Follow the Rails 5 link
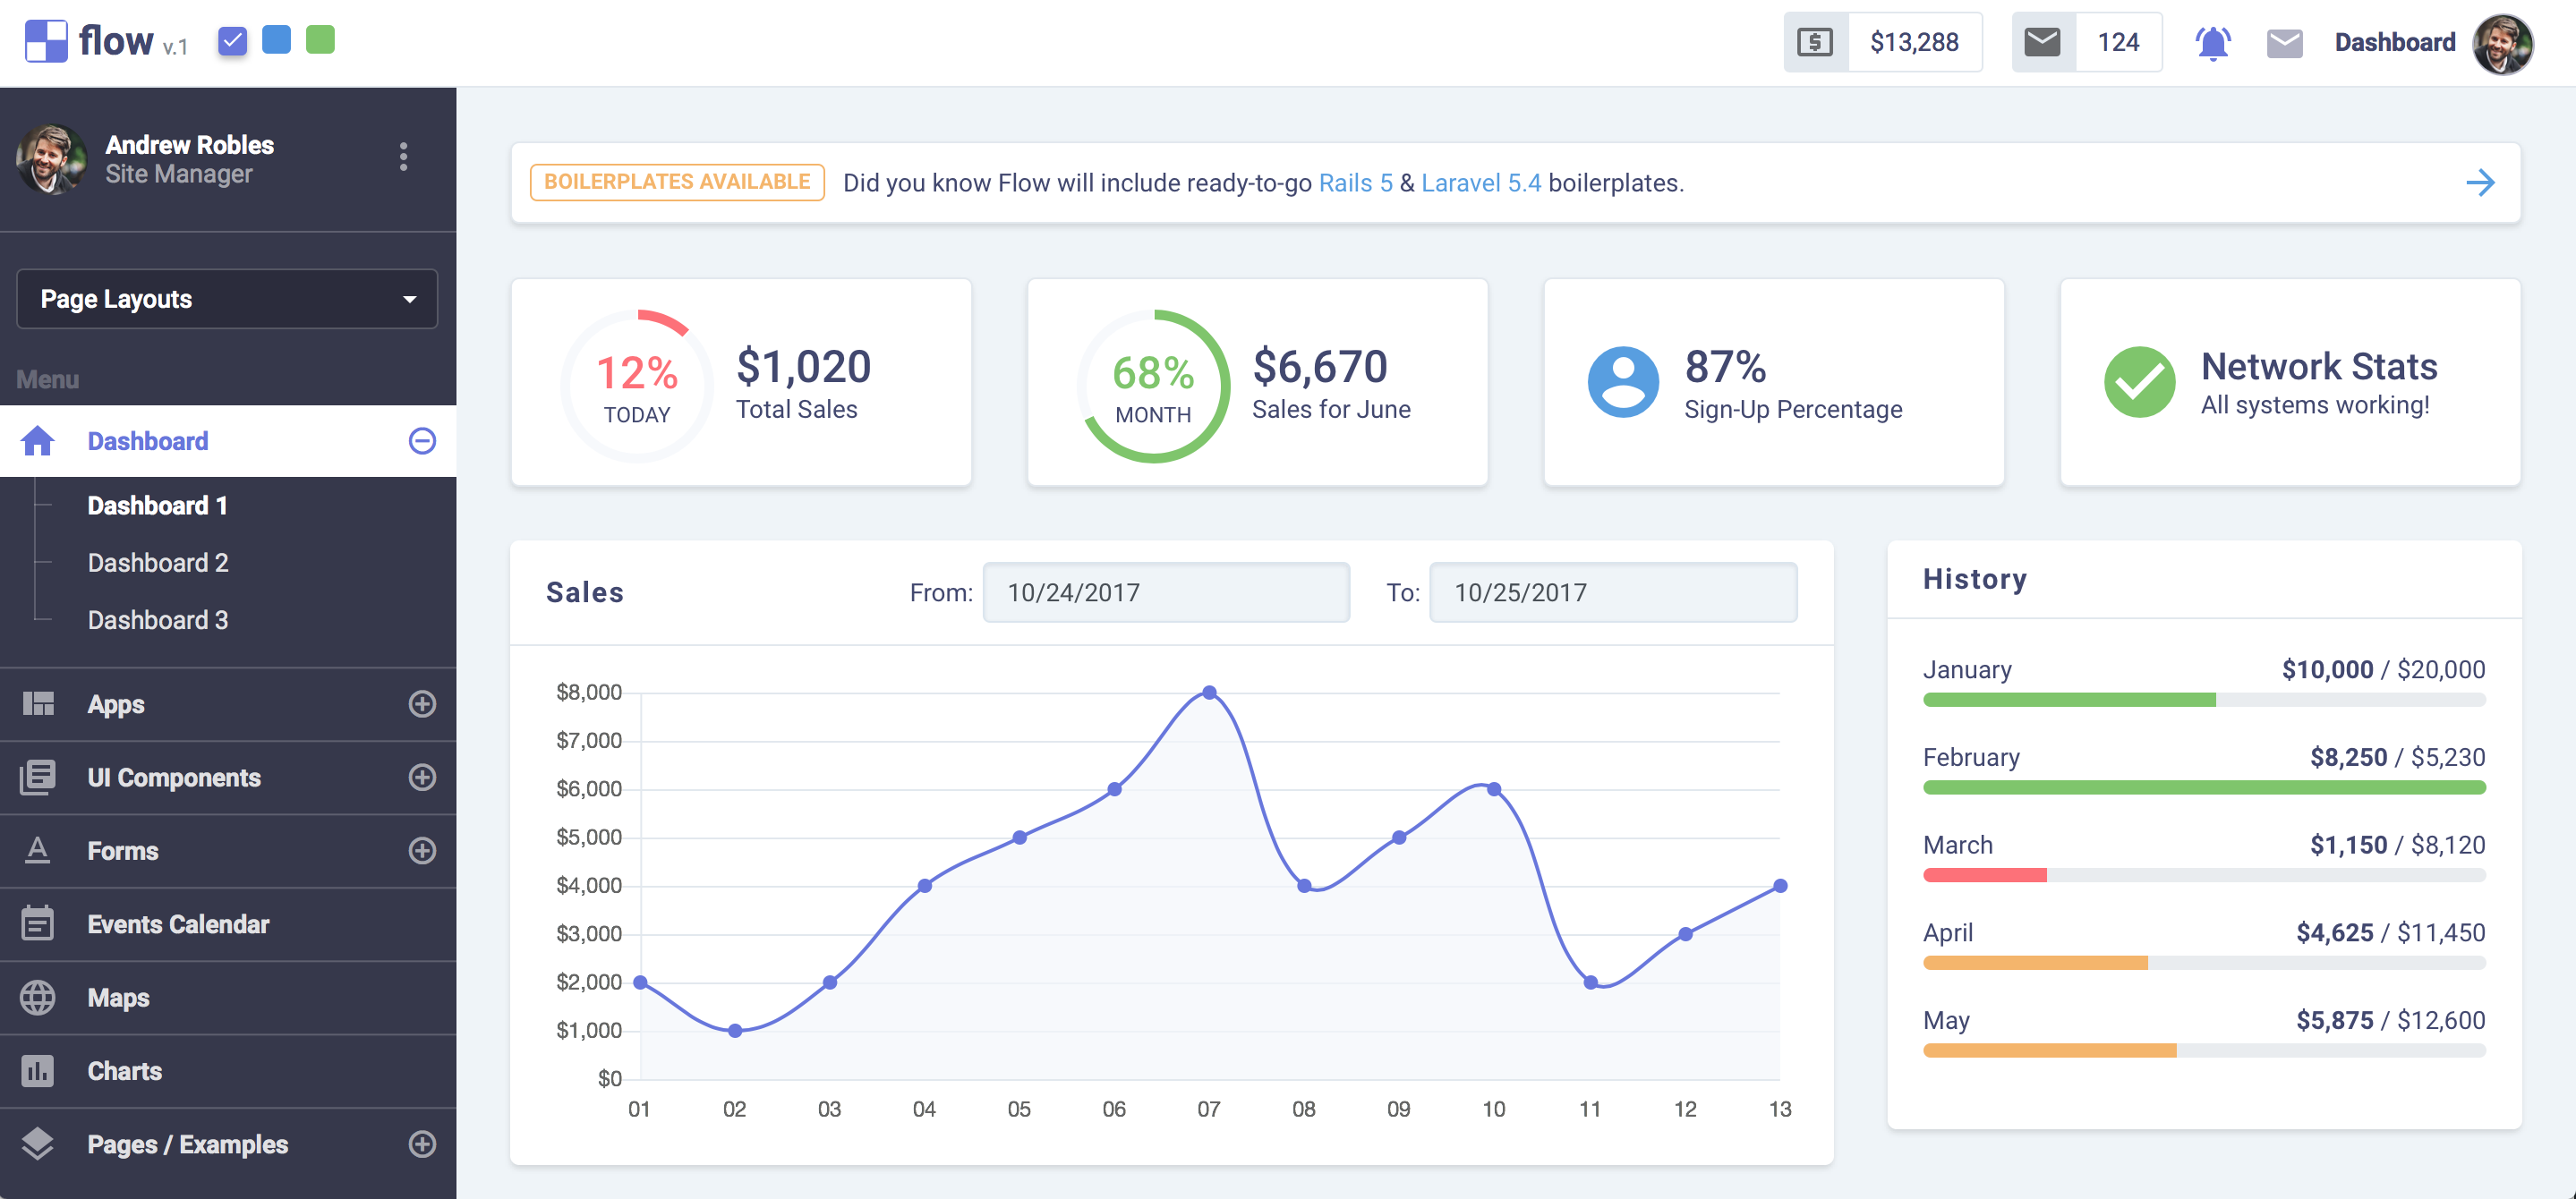 (1355, 183)
